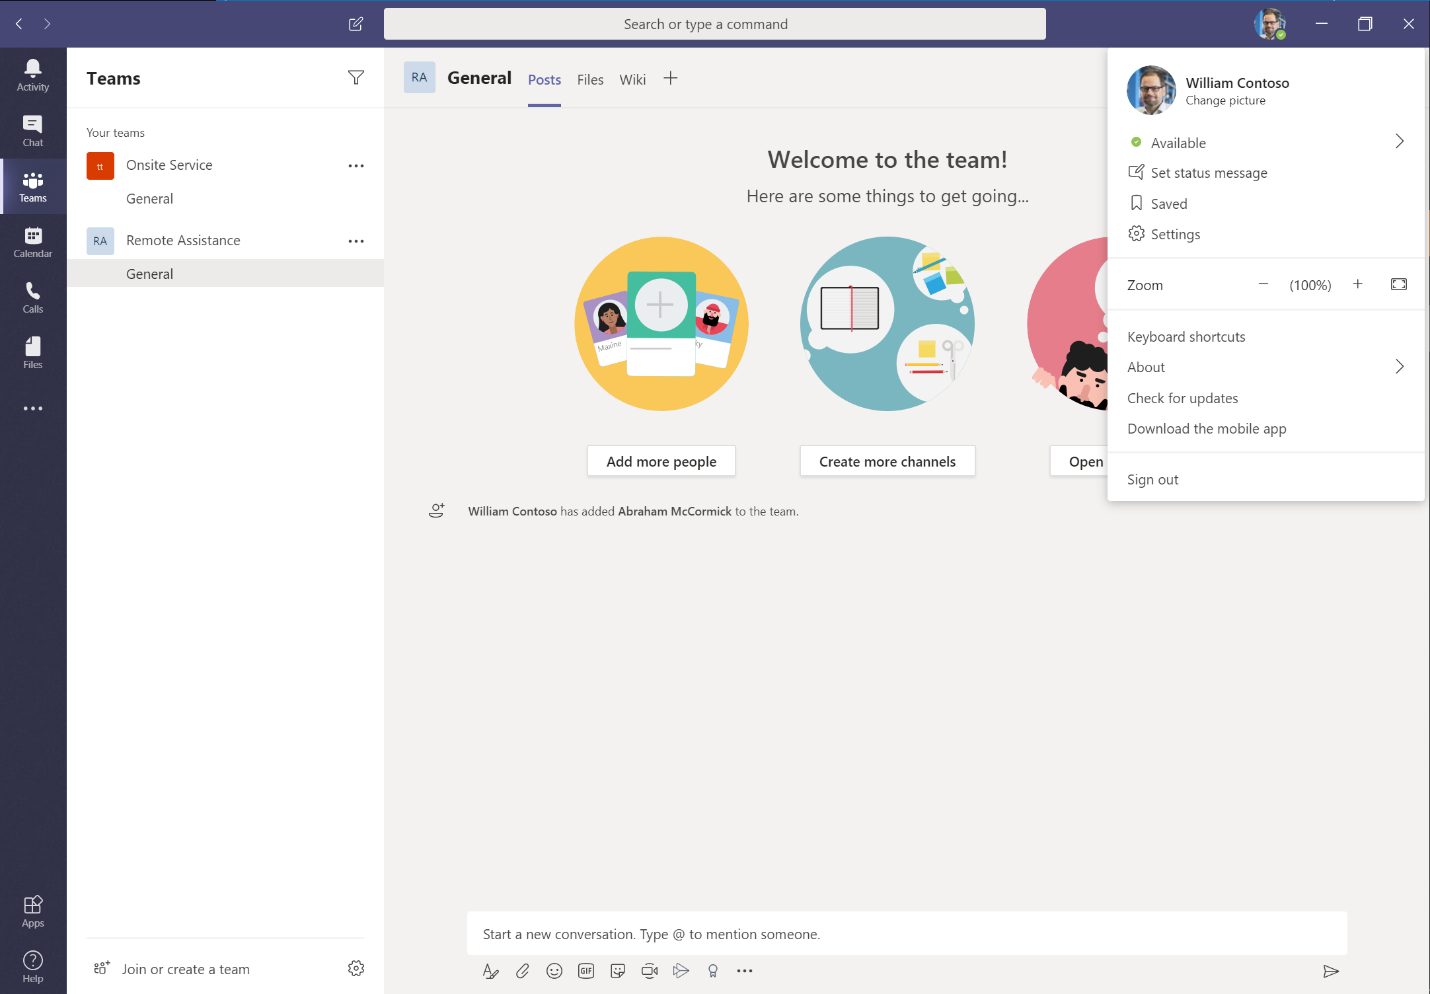Click Create more channels button
The height and width of the screenshot is (994, 1430).
887,461
